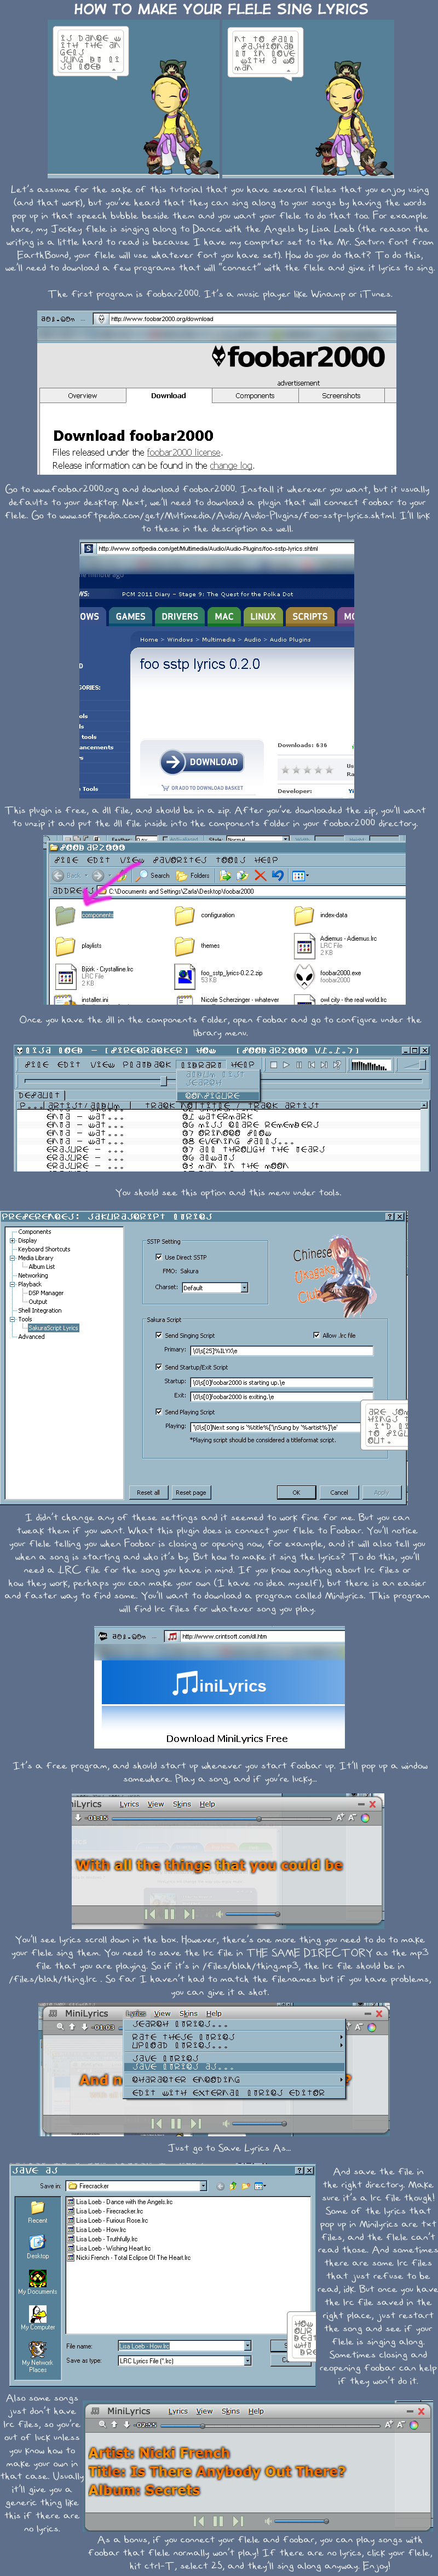Screen dimensions: 438x2576
Task: Toggle Folders pane in Explorer toolbar
Action: (x=194, y=875)
